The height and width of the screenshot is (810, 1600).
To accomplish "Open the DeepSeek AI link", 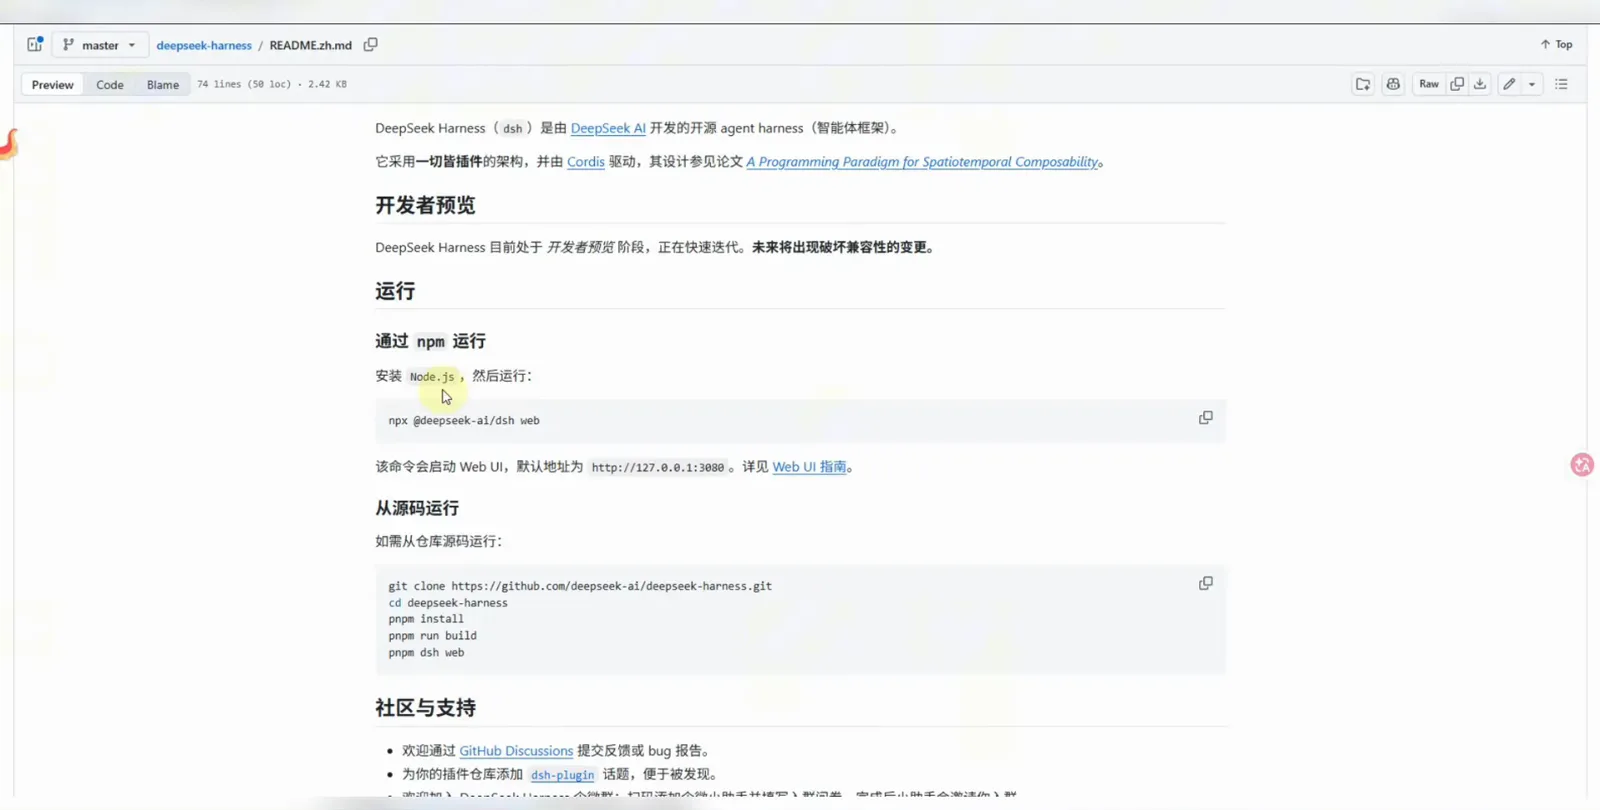I will point(608,128).
